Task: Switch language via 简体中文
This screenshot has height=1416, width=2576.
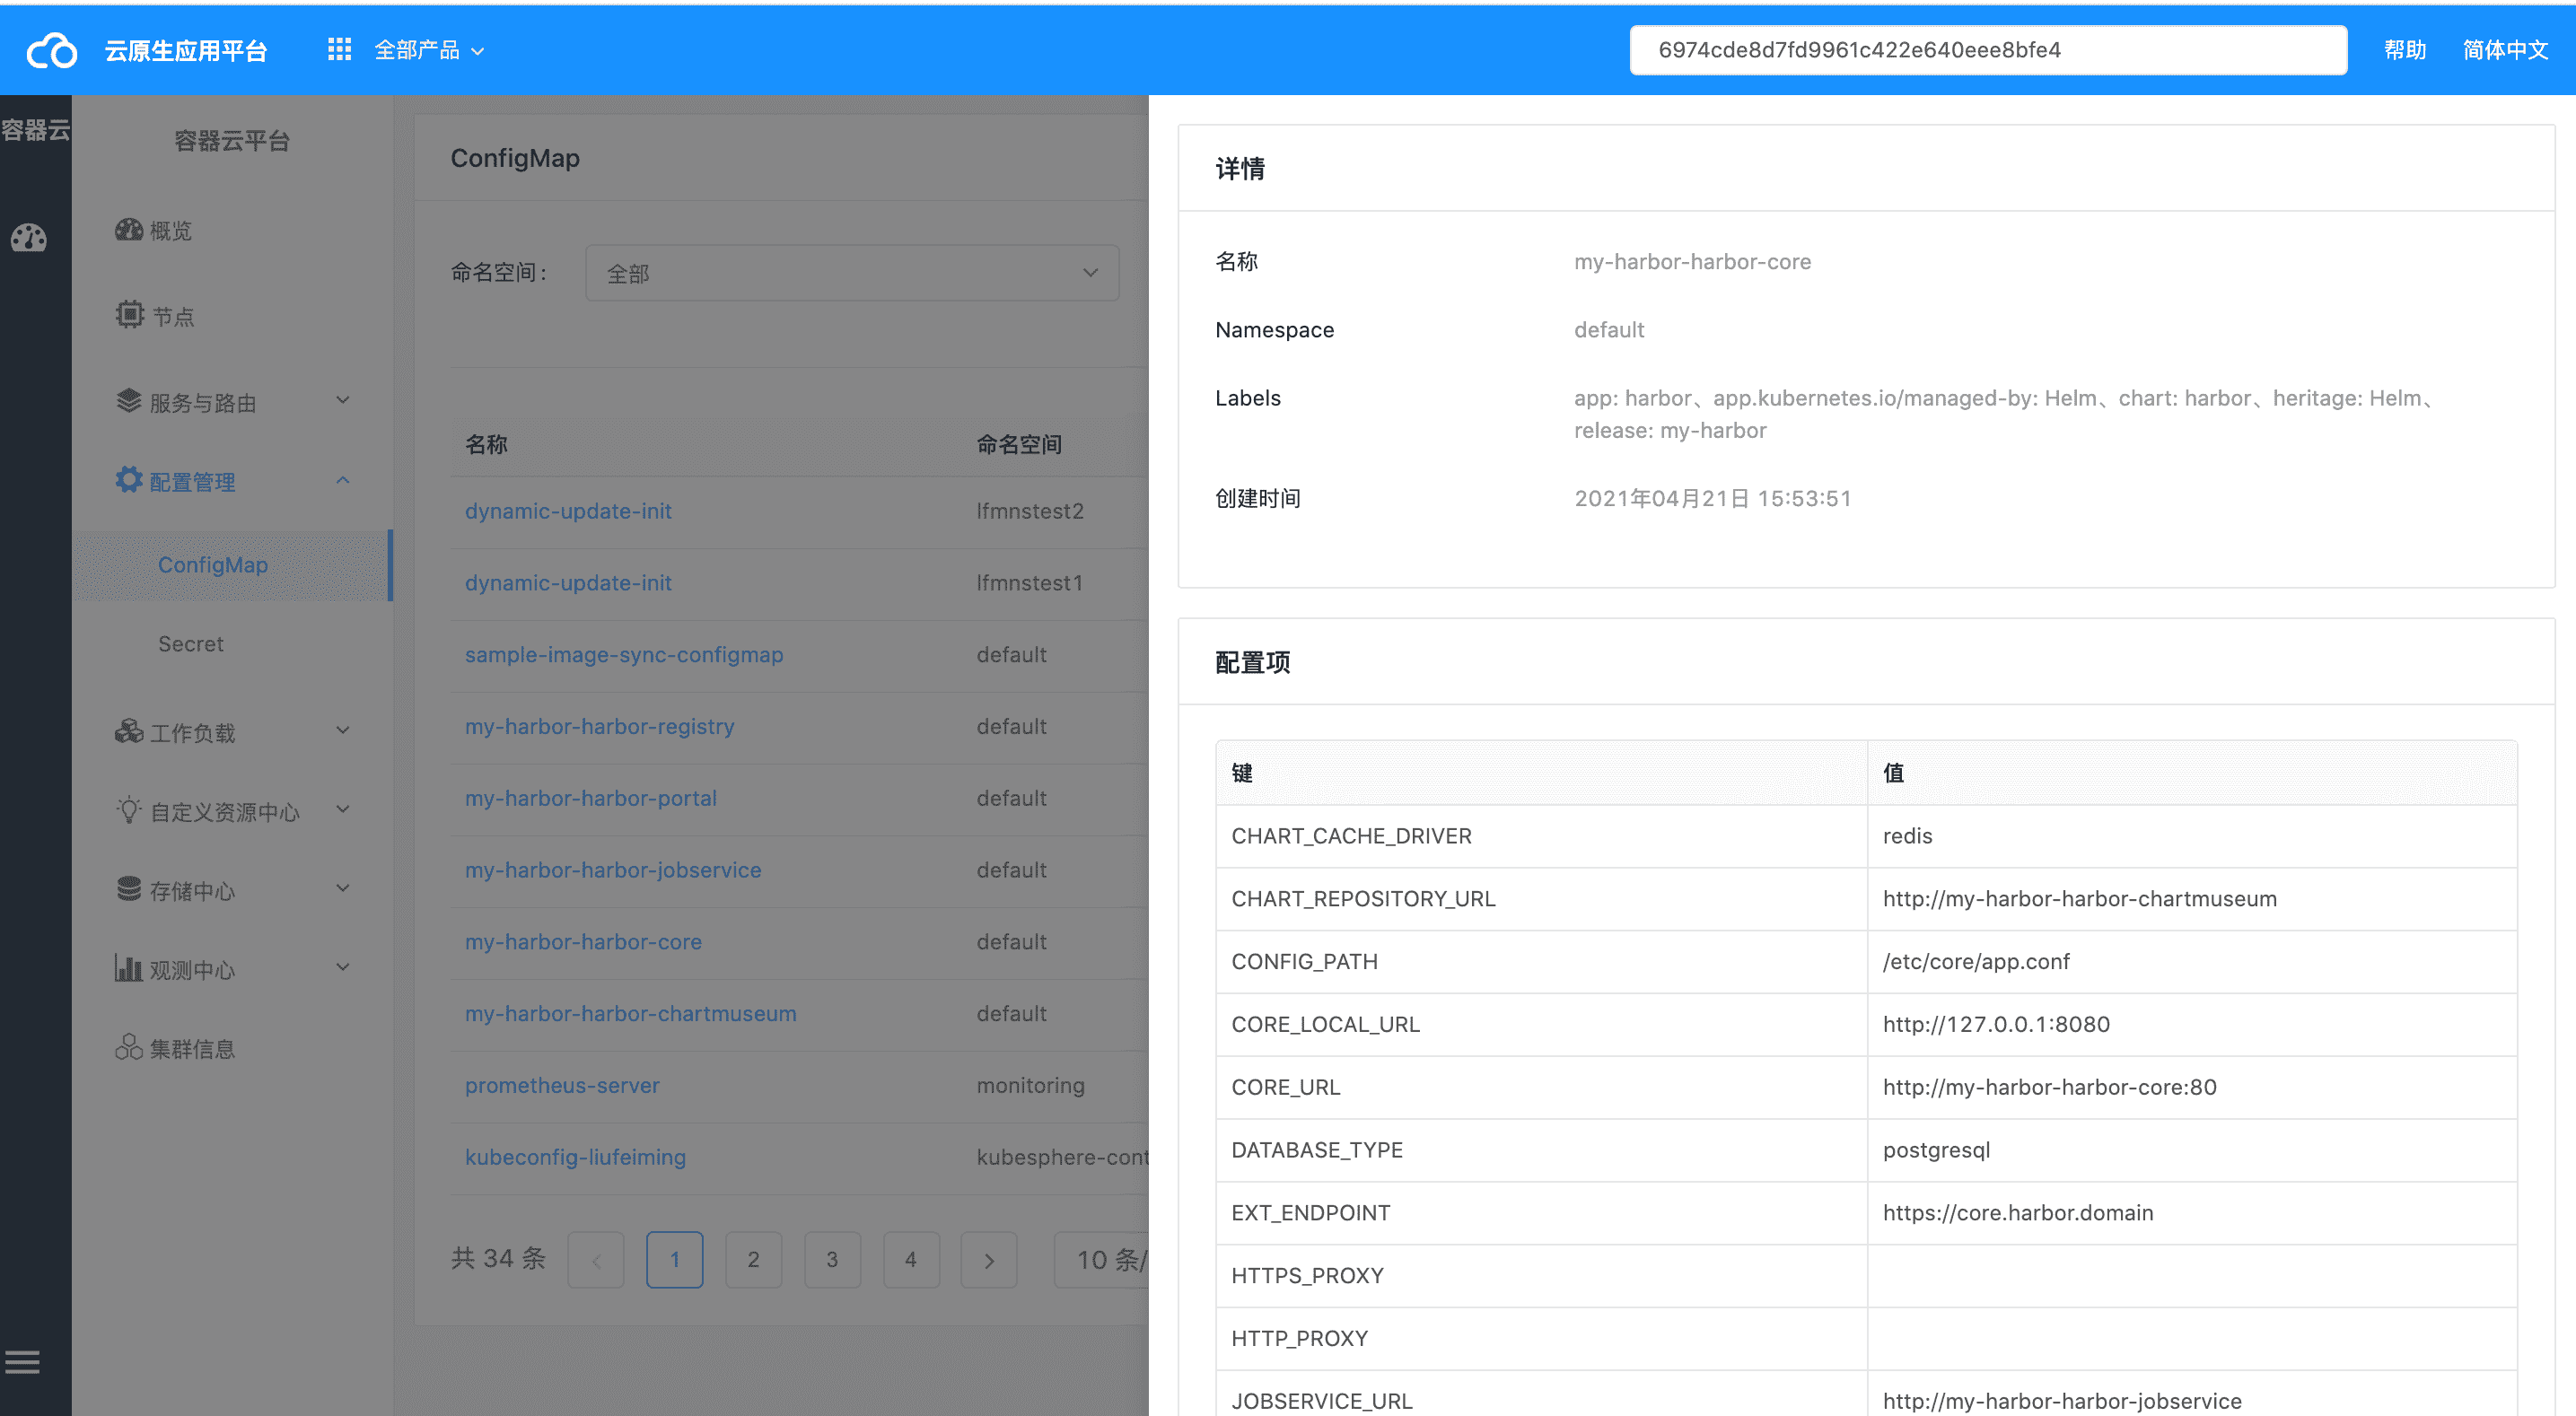Action: coord(2505,50)
